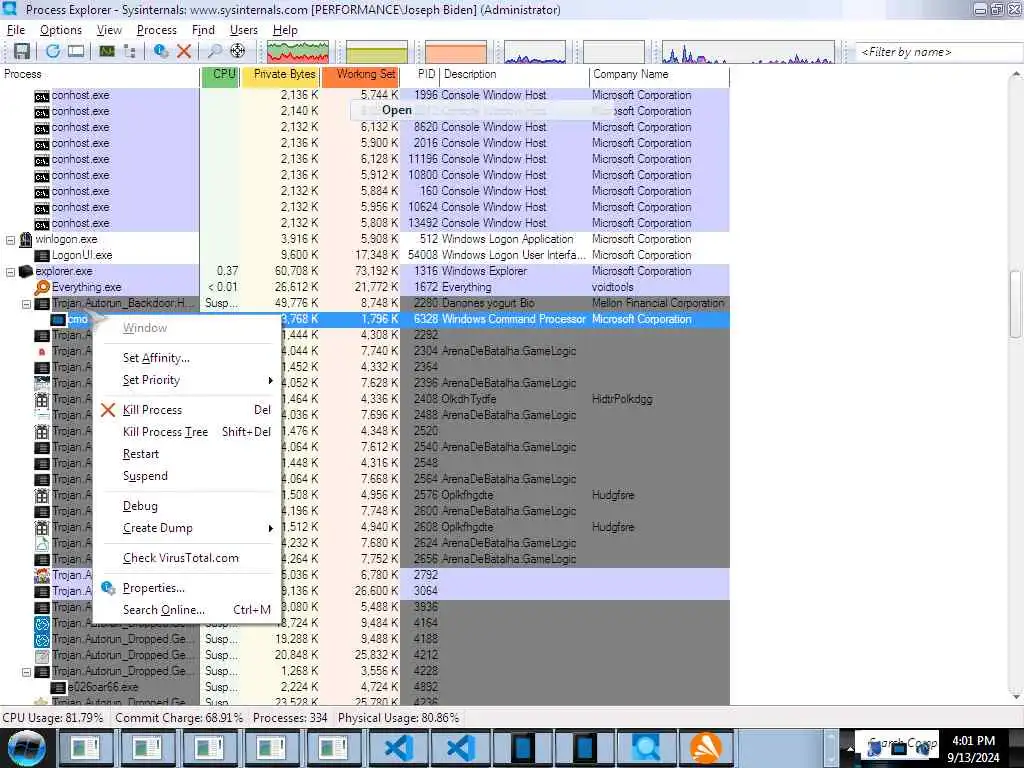
Task: Collapse the winlogon.exe tree node
Action: pos(10,240)
